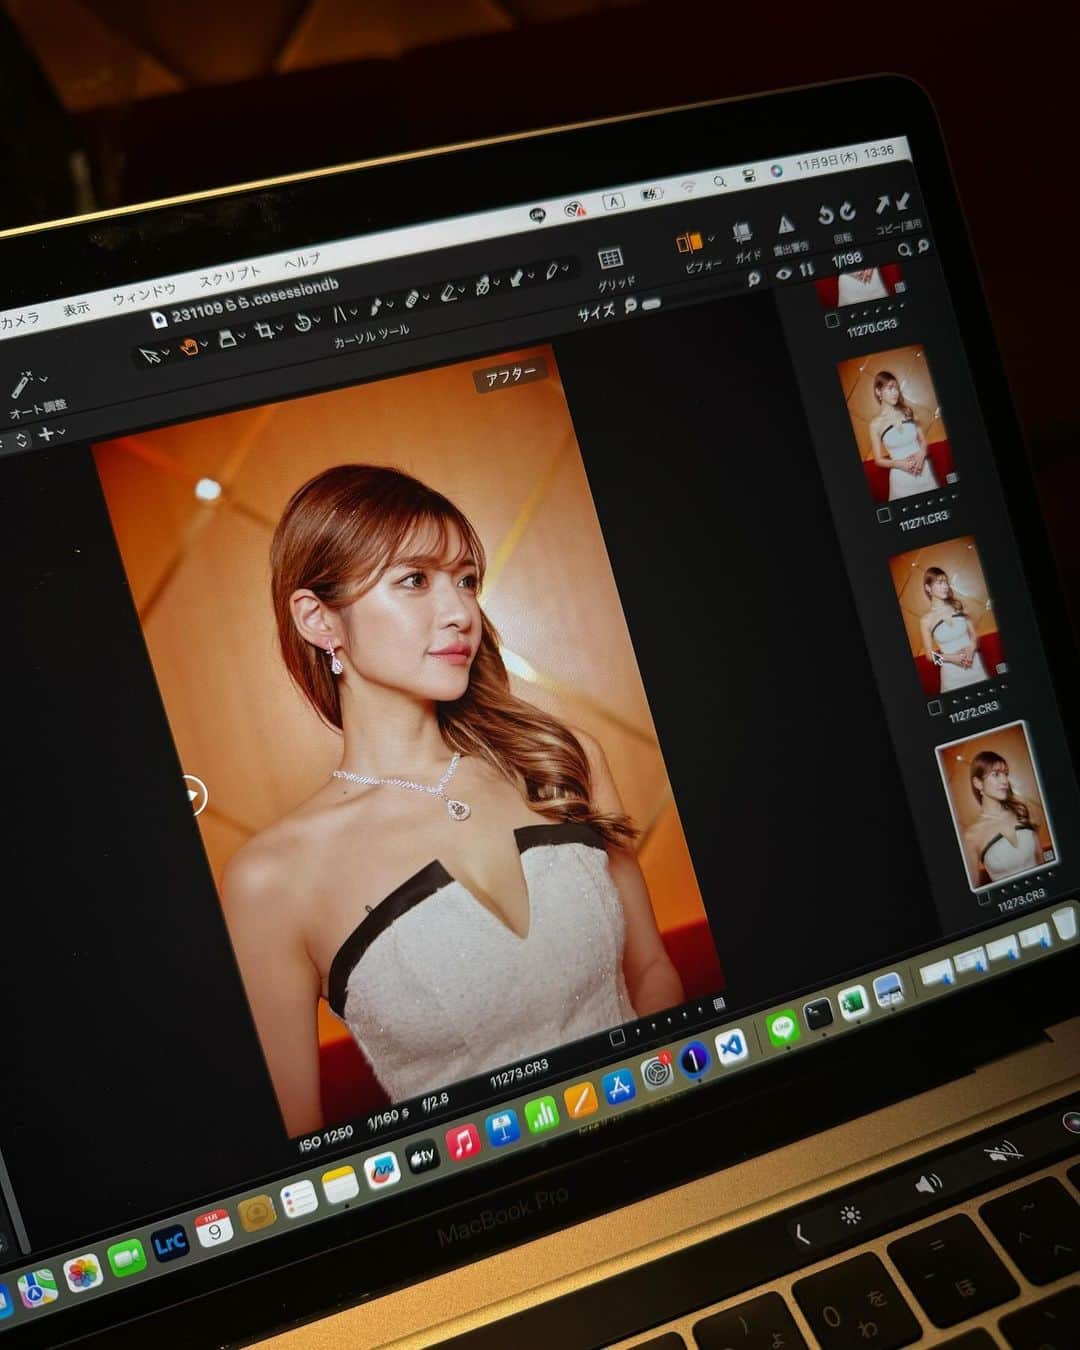Tick the color tag box under viewer image
Screen dimensions: 1080x1350
click(x=617, y=1037)
